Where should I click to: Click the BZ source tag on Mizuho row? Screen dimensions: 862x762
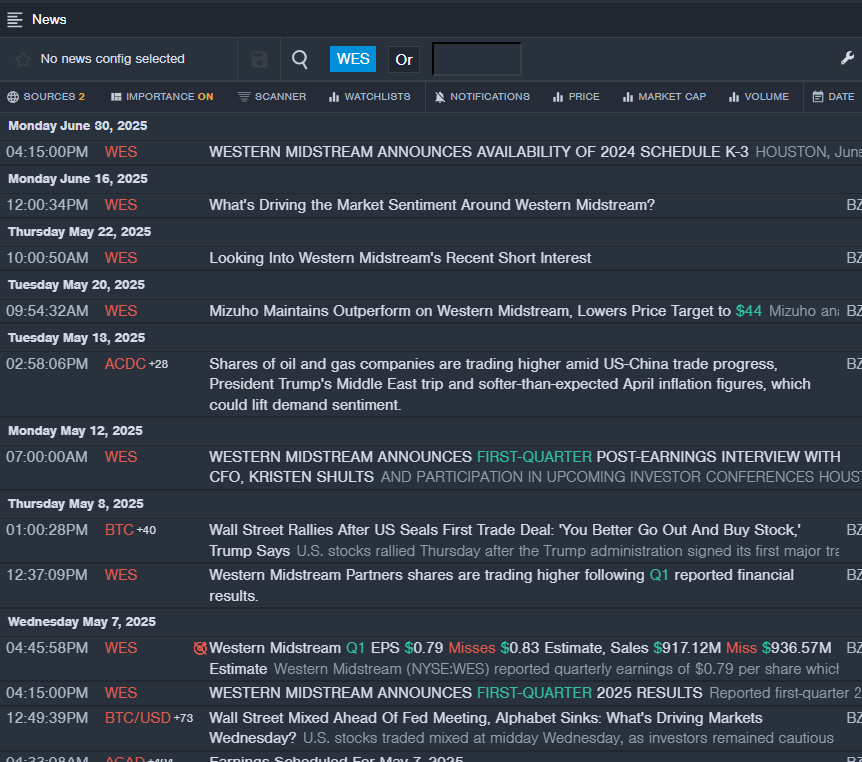854,311
